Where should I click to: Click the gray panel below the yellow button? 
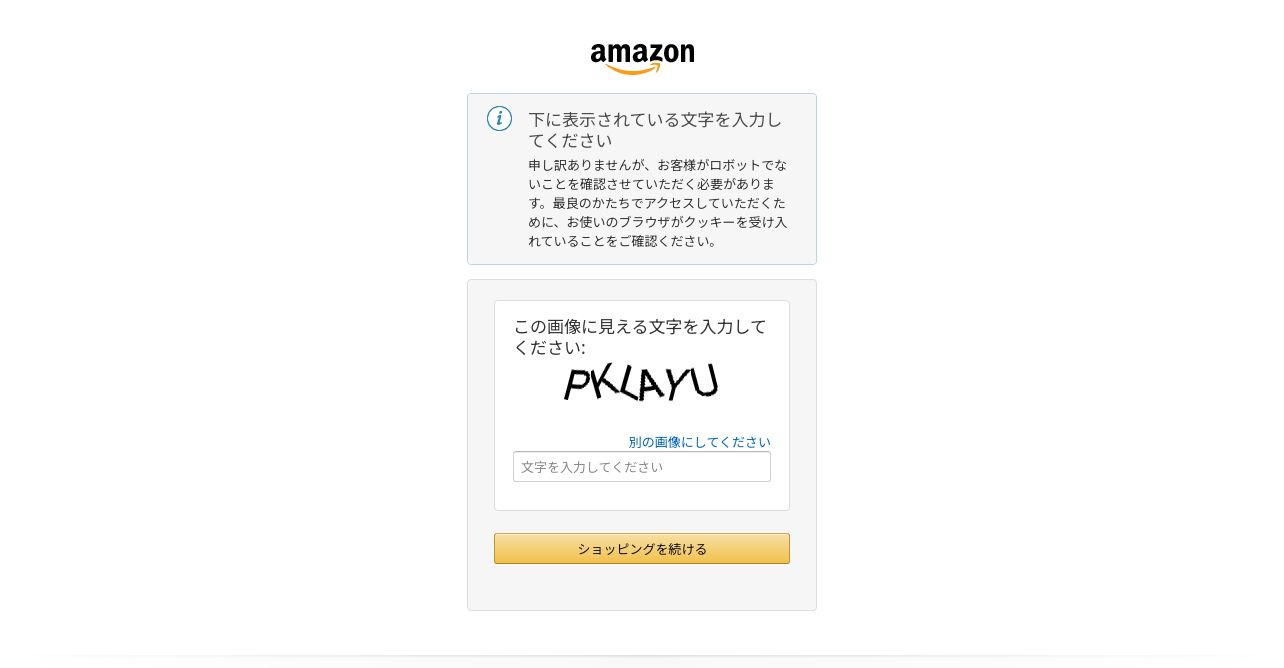click(642, 587)
